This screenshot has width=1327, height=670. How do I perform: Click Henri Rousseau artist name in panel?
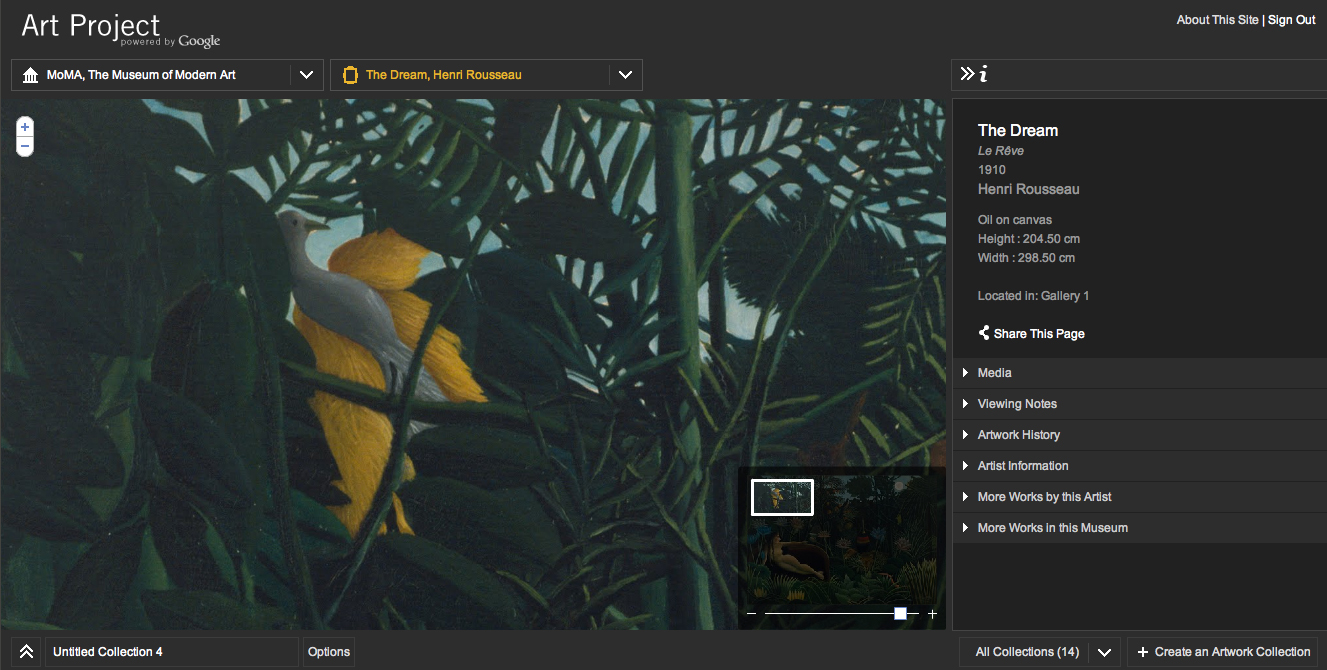1029,189
